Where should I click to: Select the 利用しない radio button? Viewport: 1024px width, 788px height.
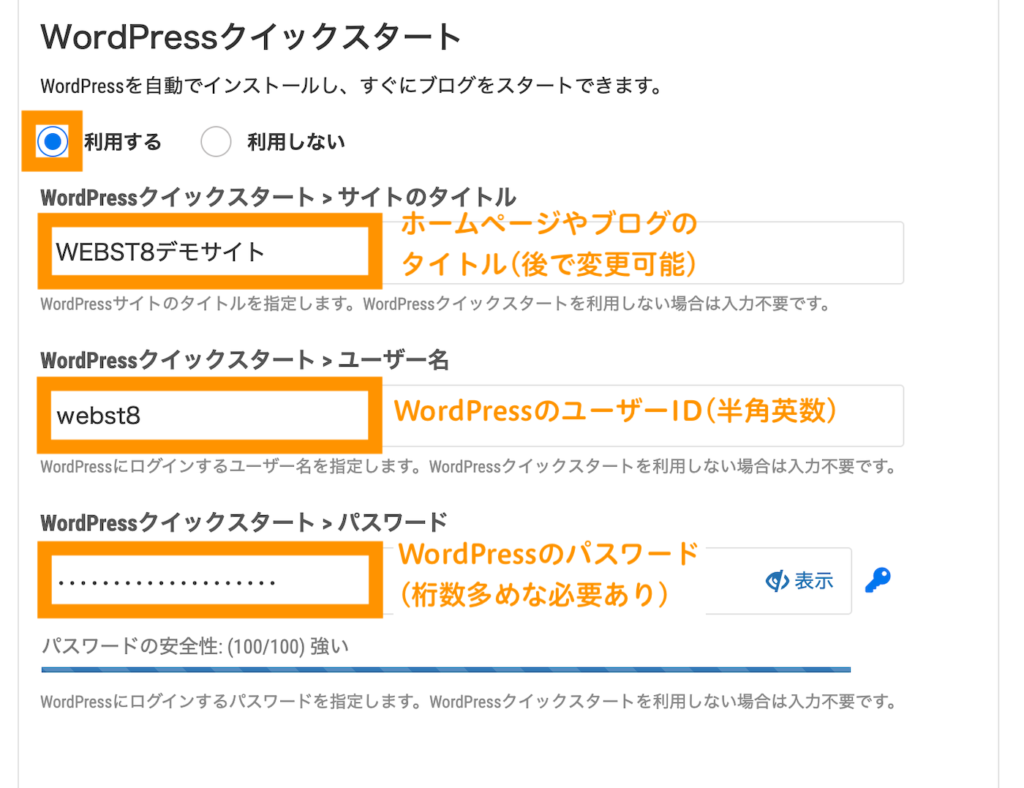click(216, 141)
